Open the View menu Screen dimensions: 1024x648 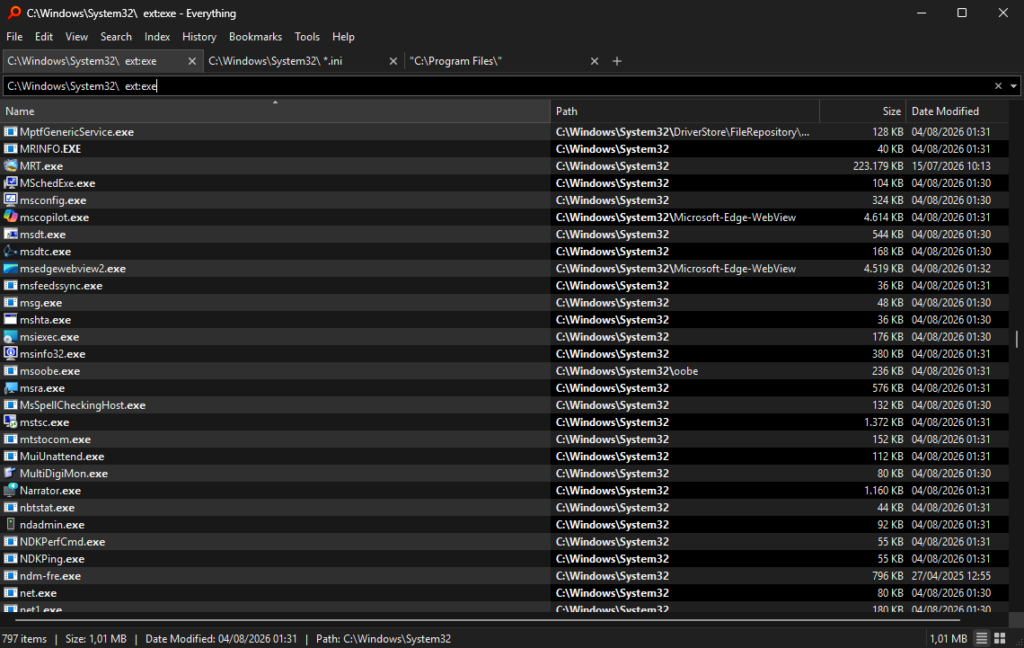click(x=76, y=37)
